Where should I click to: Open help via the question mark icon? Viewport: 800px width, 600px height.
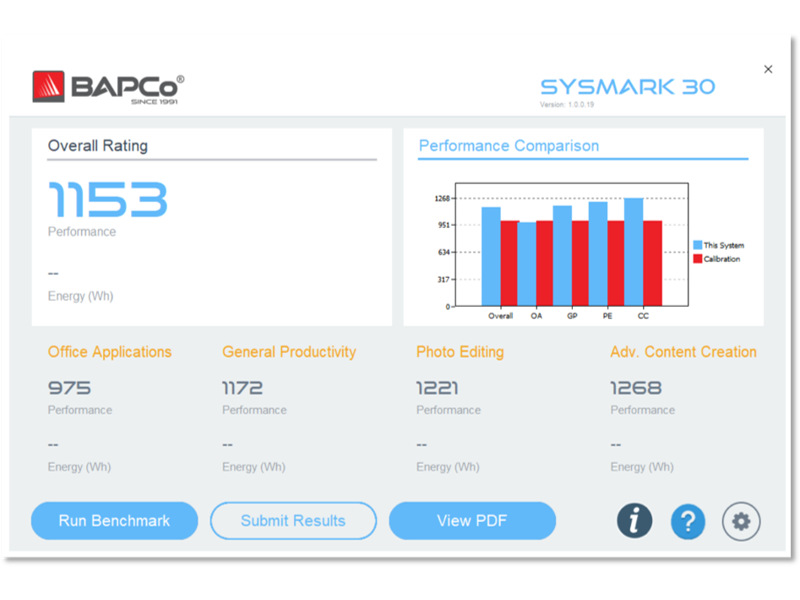[x=688, y=521]
